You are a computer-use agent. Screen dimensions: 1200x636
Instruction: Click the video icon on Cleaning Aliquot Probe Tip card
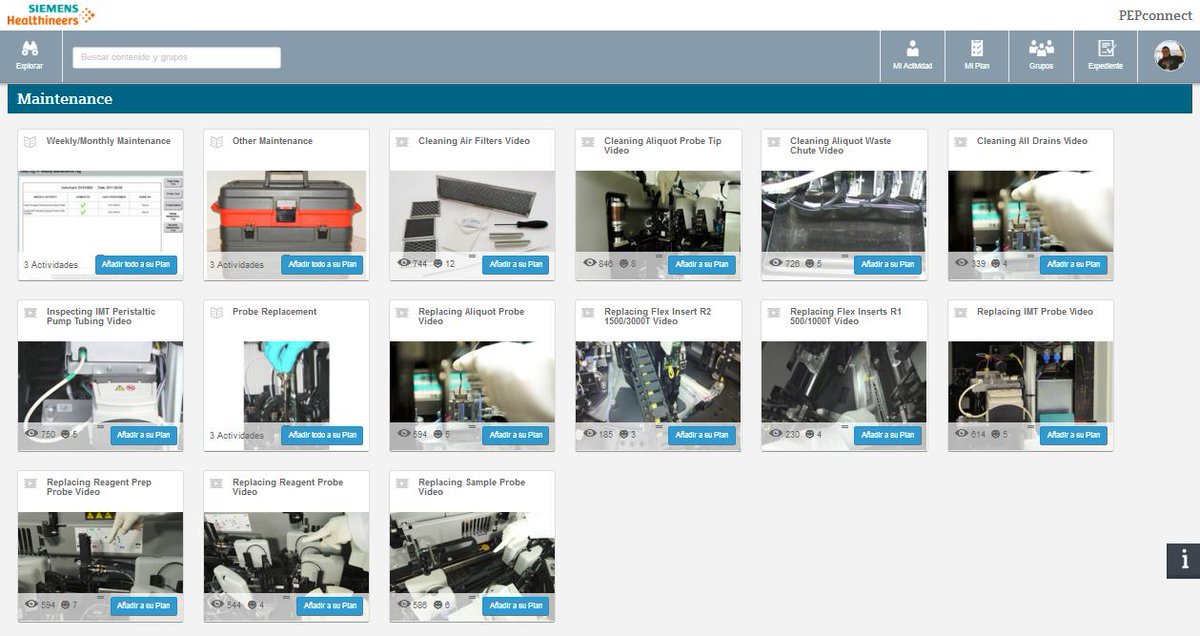point(588,142)
